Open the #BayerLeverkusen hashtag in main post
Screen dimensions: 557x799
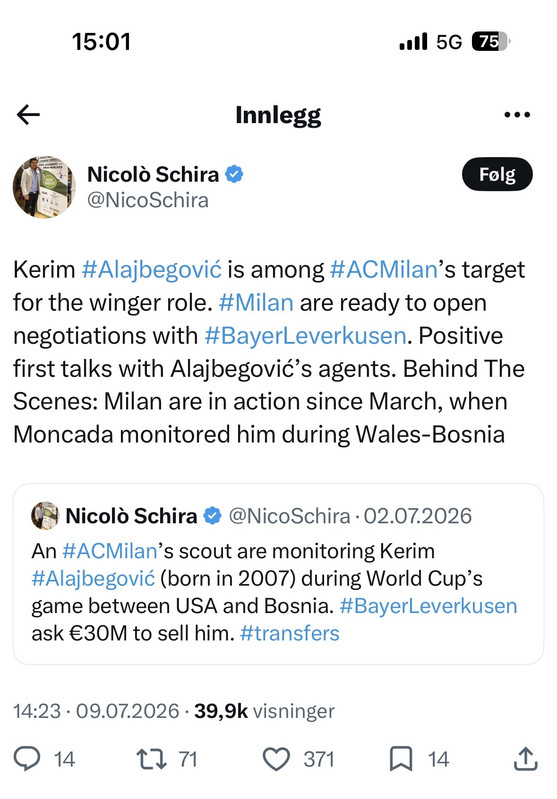click(305, 336)
